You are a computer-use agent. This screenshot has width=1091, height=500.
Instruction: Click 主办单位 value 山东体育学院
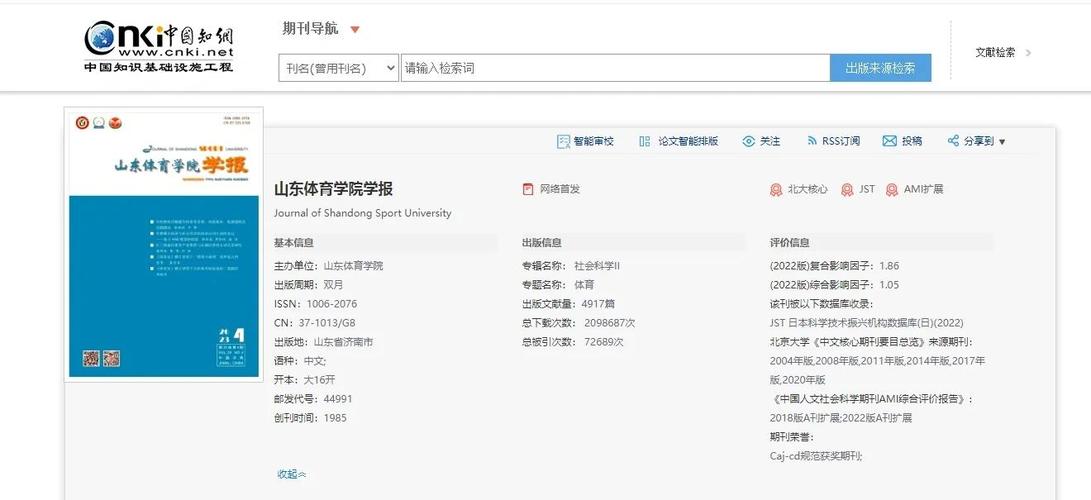(353, 266)
